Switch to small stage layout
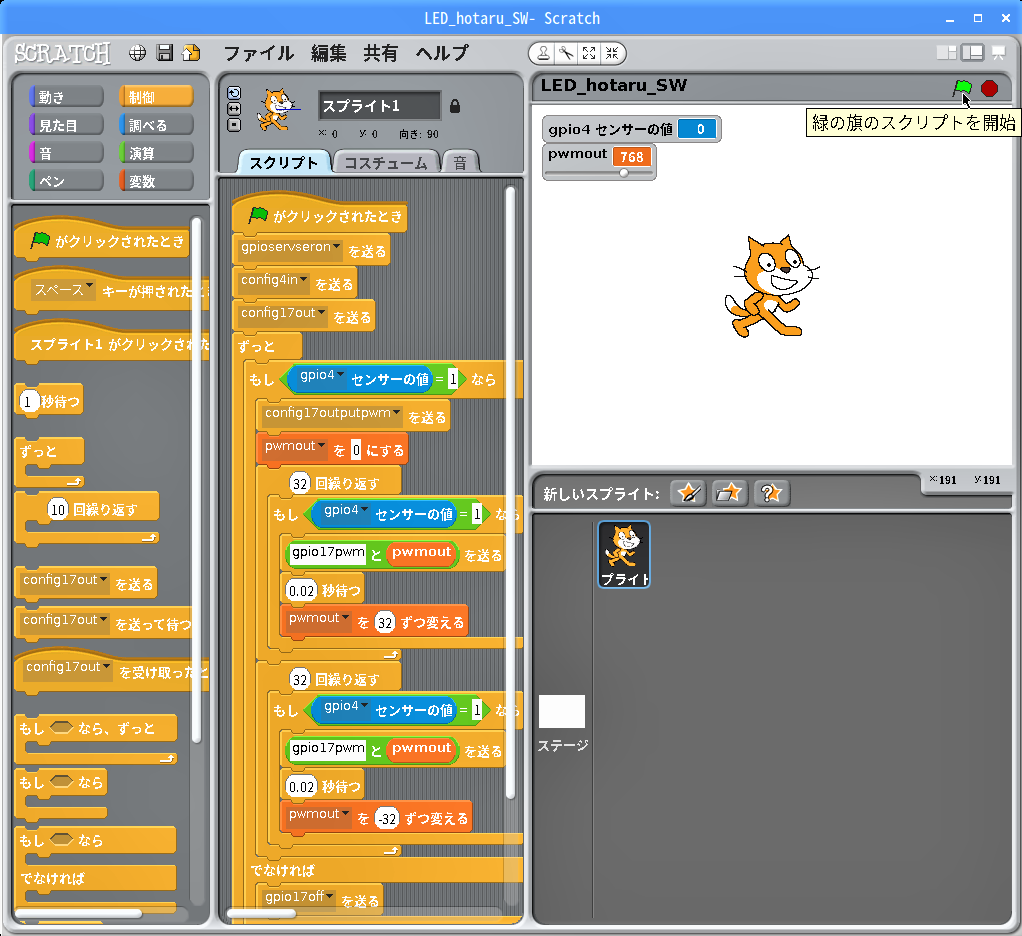 tap(946, 53)
